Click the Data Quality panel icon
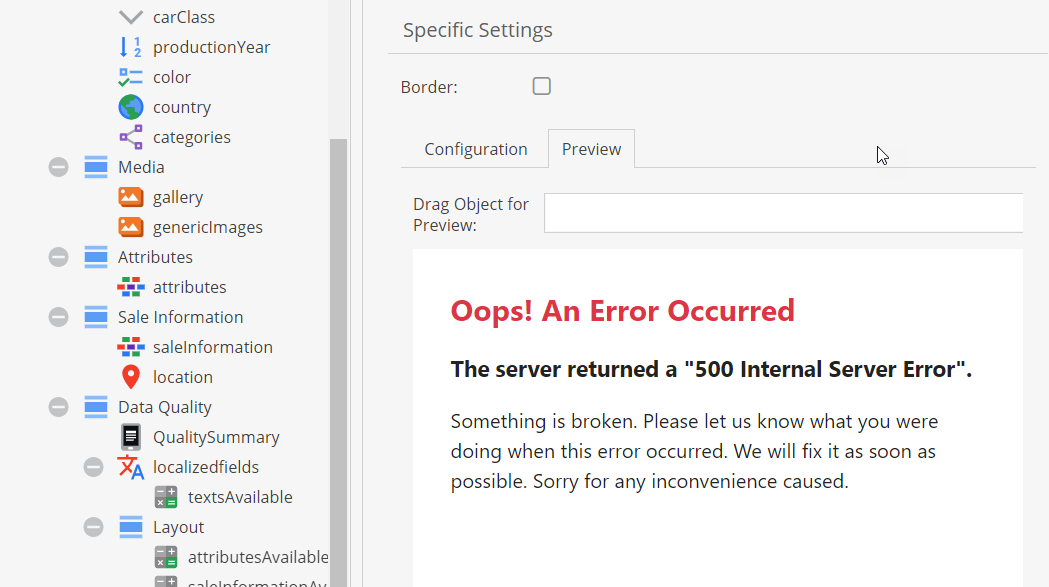This screenshot has width=1049, height=587. pos(96,407)
